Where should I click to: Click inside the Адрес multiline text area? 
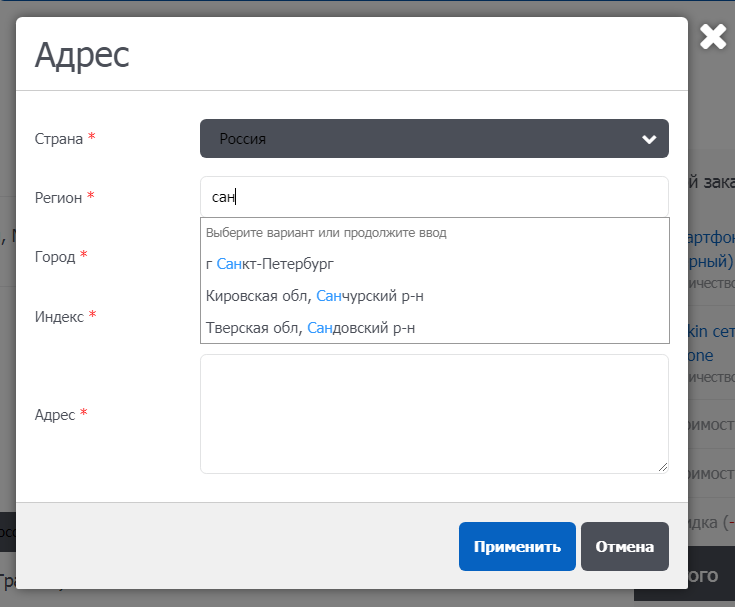click(434, 414)
